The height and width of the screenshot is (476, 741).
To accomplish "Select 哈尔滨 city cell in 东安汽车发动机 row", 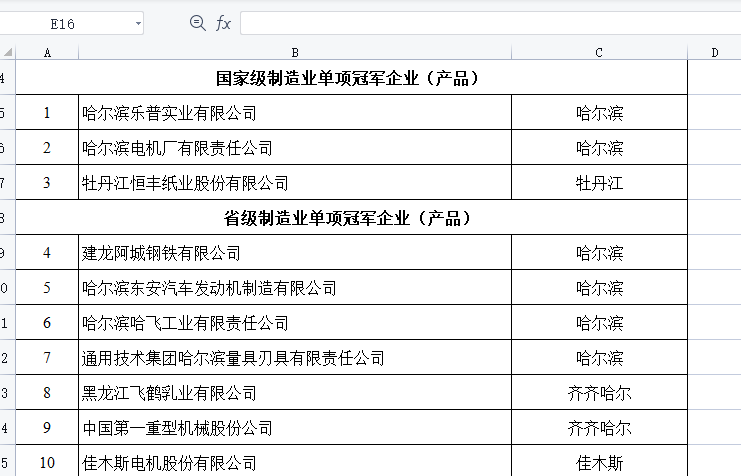I will tap(599, 287).
